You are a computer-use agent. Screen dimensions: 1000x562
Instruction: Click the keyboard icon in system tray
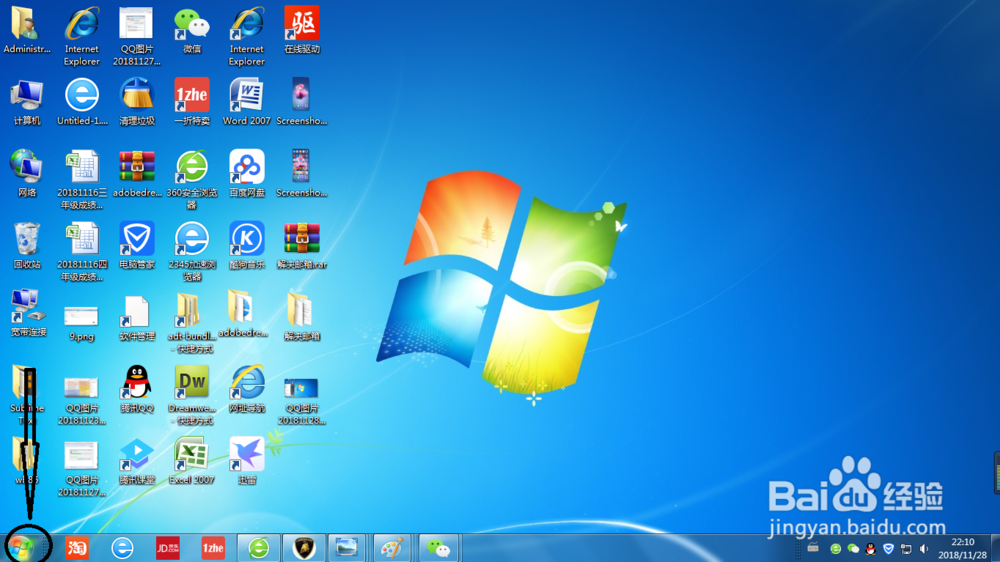(813, 547)
